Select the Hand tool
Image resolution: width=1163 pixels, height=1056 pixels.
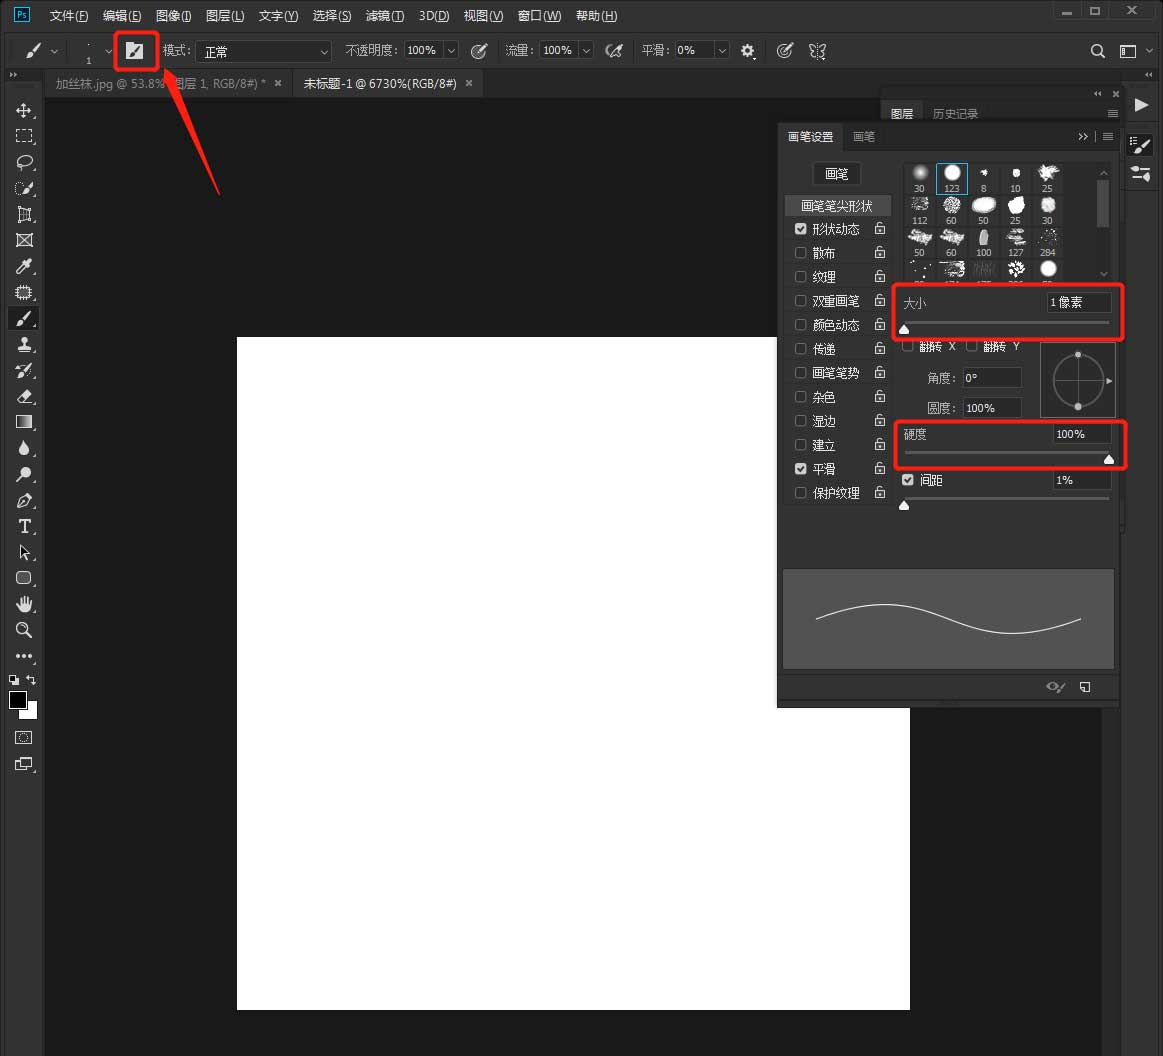pos(24,604)
